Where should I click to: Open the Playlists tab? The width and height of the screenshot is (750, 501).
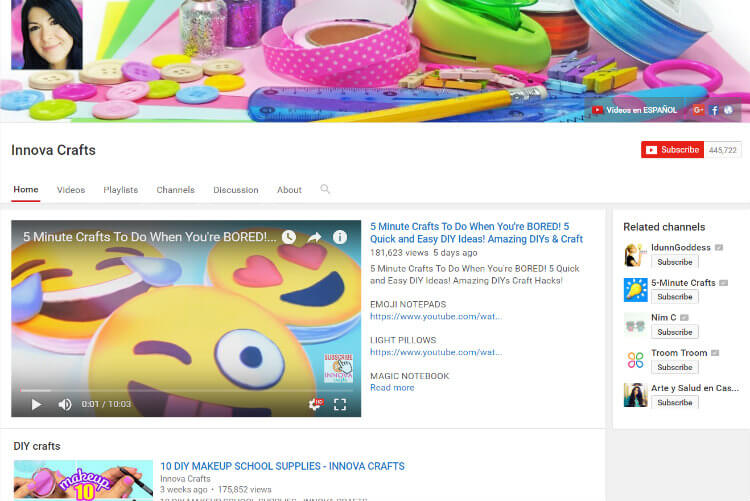pos(120,190)
